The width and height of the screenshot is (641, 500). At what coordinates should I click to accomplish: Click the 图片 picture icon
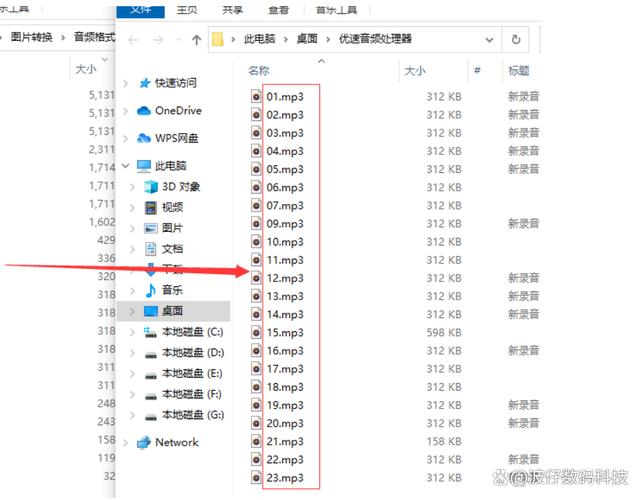[151, 228]
